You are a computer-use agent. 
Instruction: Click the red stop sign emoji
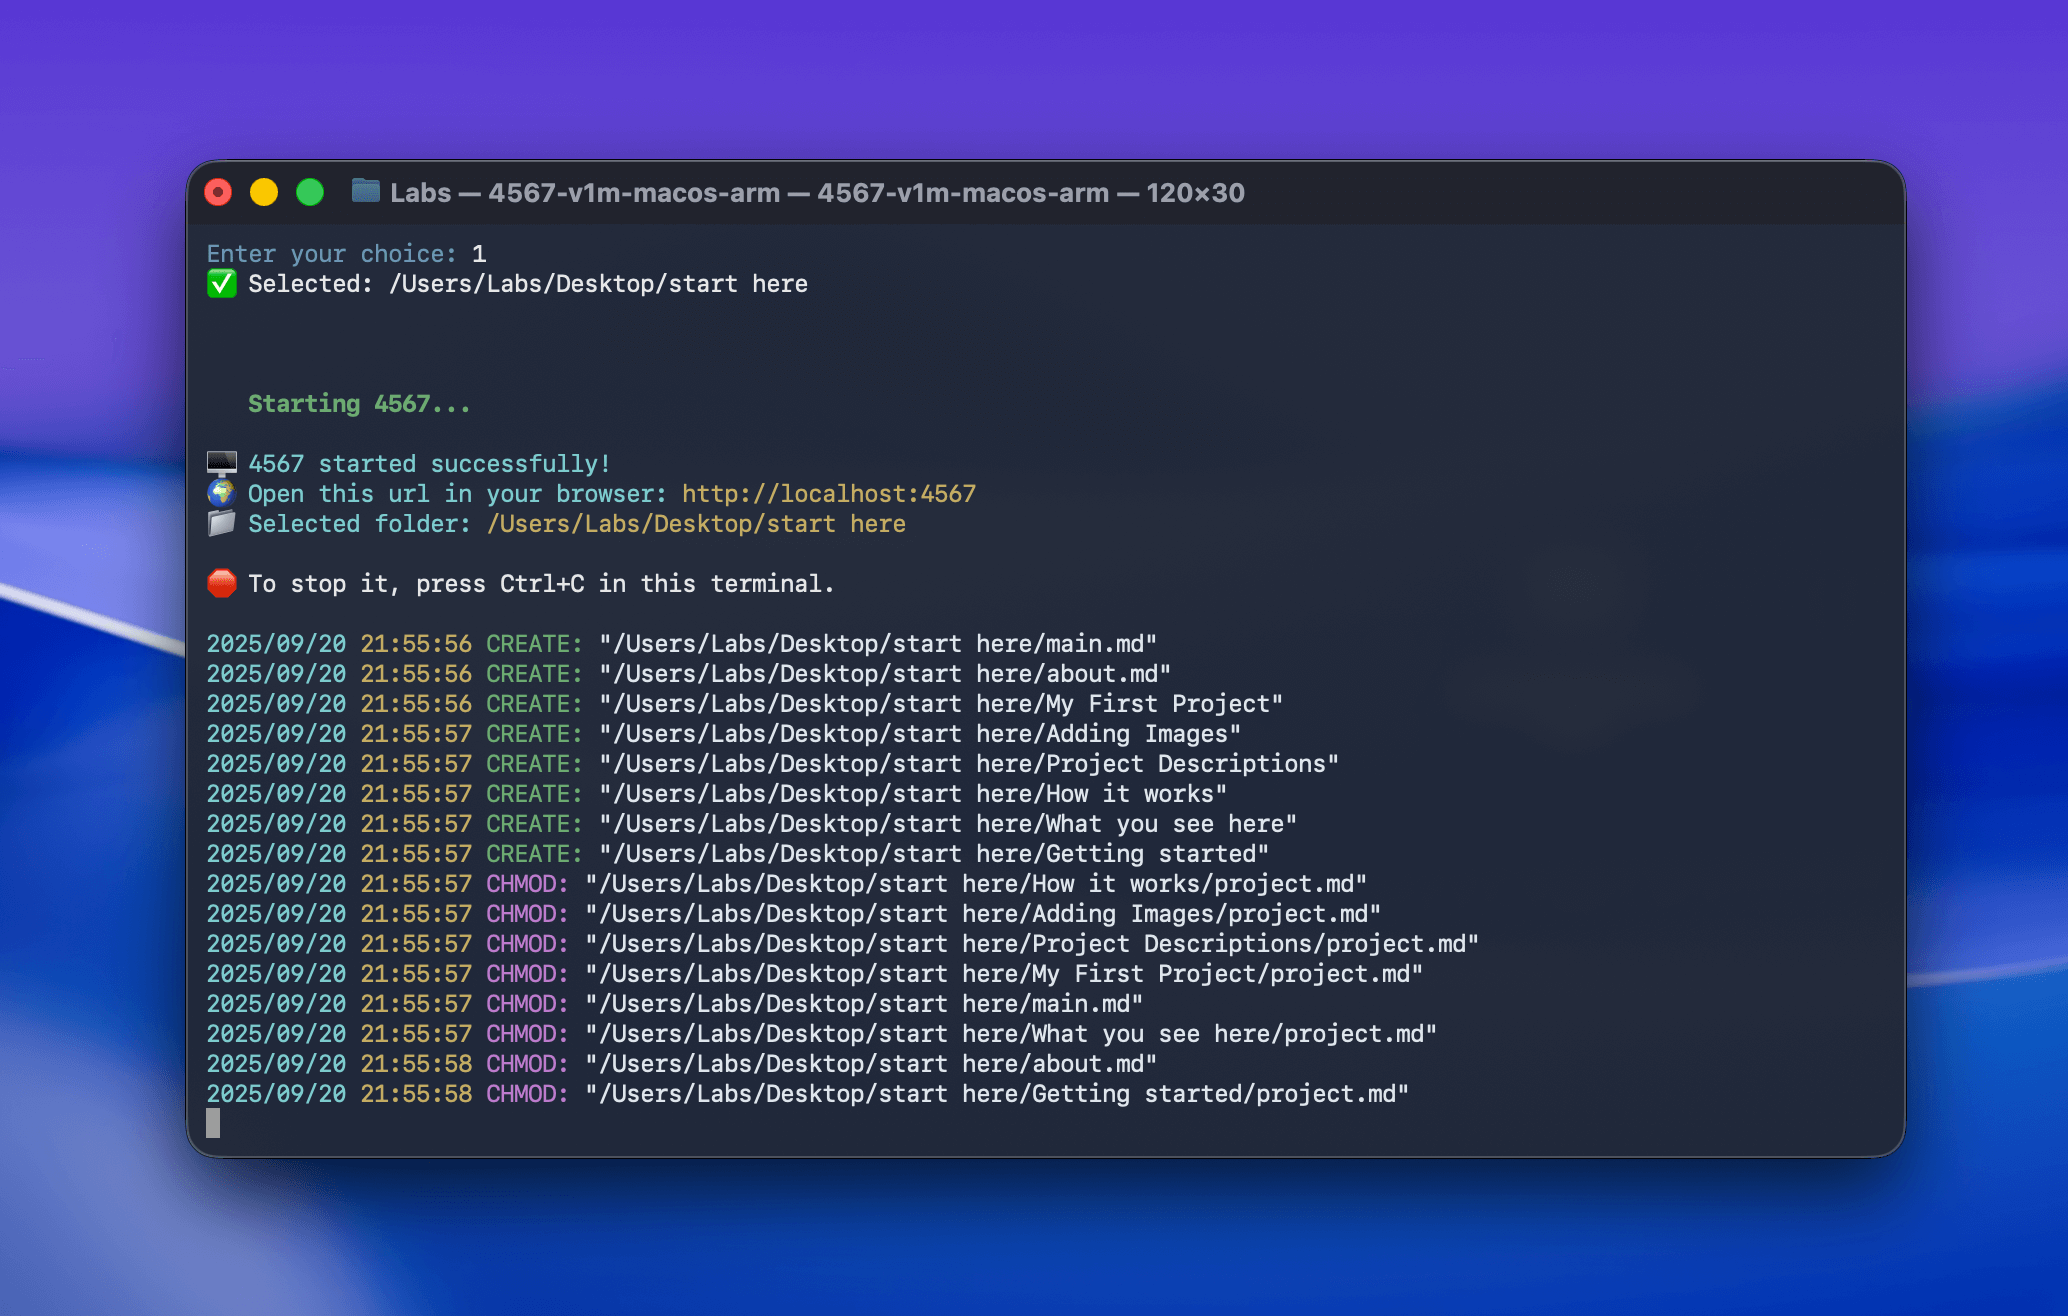coord(221,583)
